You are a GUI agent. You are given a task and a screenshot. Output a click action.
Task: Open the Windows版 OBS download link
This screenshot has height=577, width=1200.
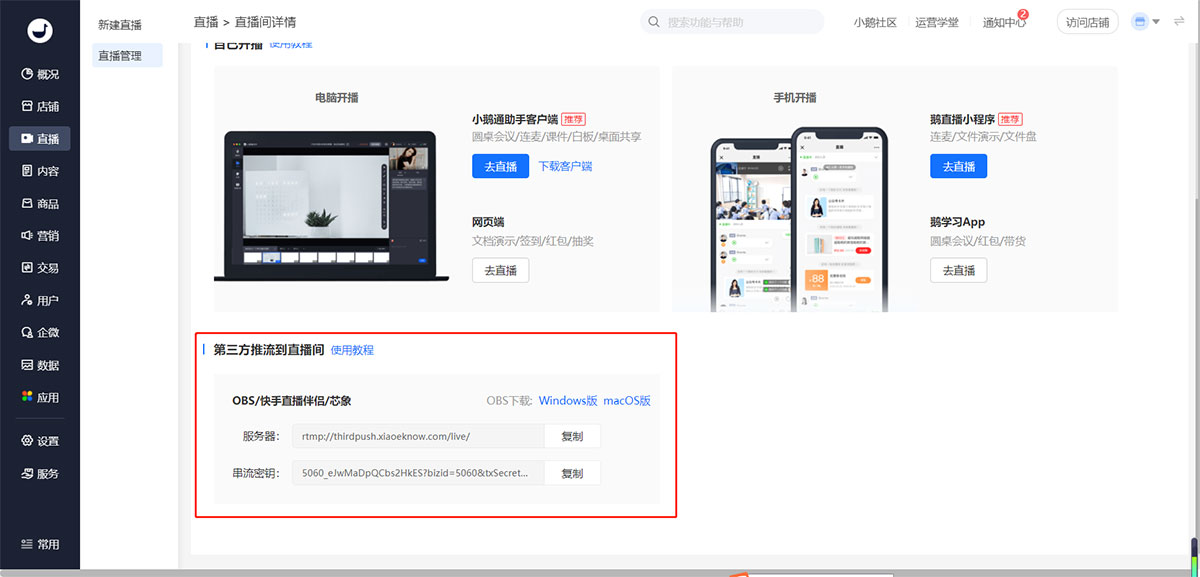[x=567, y=401]
